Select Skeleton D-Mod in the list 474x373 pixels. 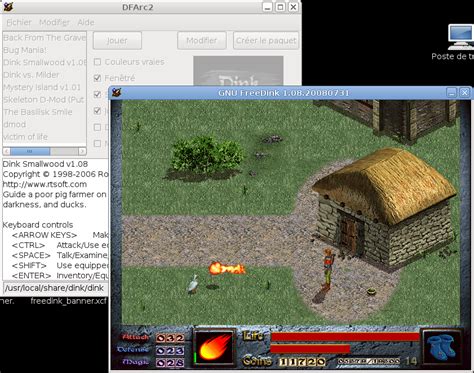click(x=44, y=100)
